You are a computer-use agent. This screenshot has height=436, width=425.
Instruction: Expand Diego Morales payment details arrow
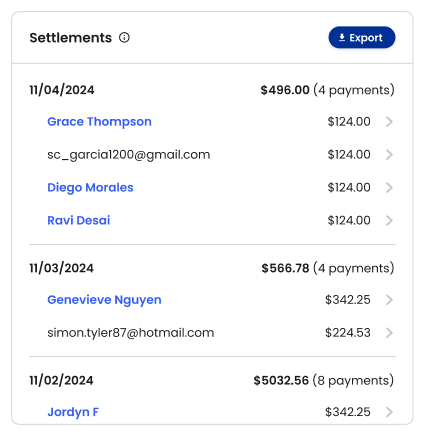coord(389,188)
